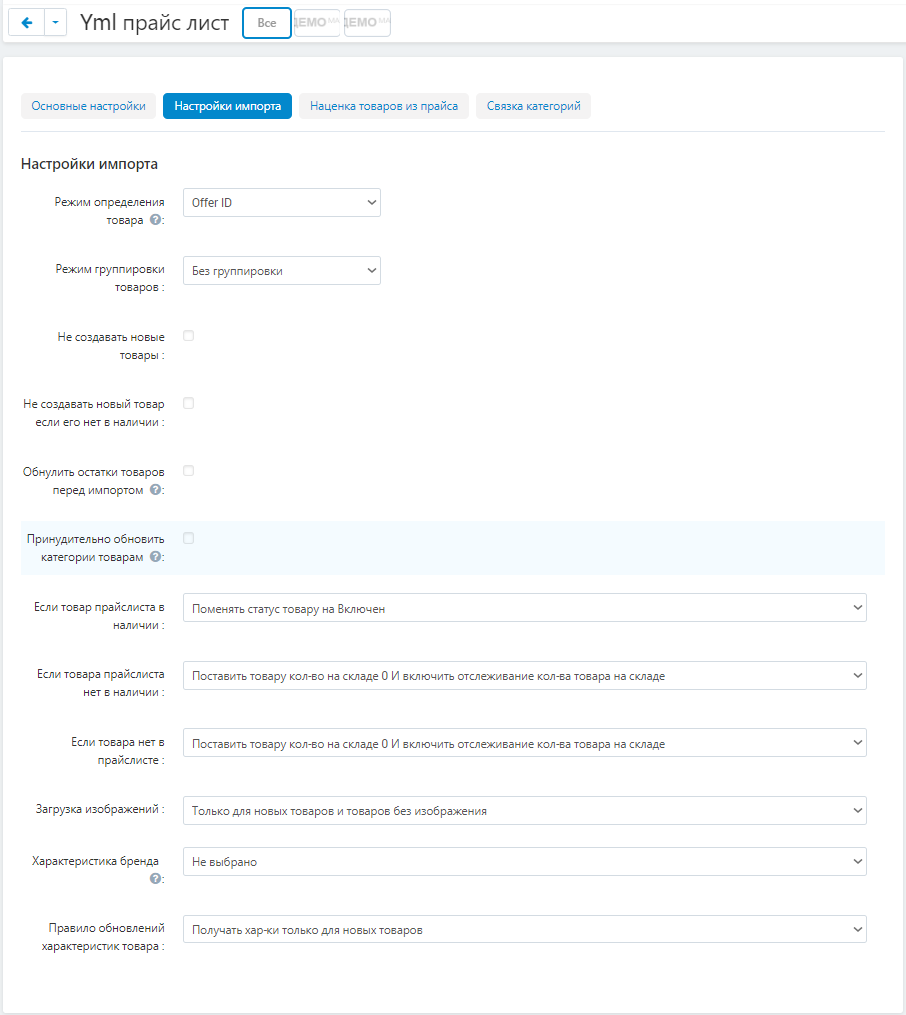906x1015 pixels.
Task: Open the Offer ID dropdown
Action: (x=281, y=203)
